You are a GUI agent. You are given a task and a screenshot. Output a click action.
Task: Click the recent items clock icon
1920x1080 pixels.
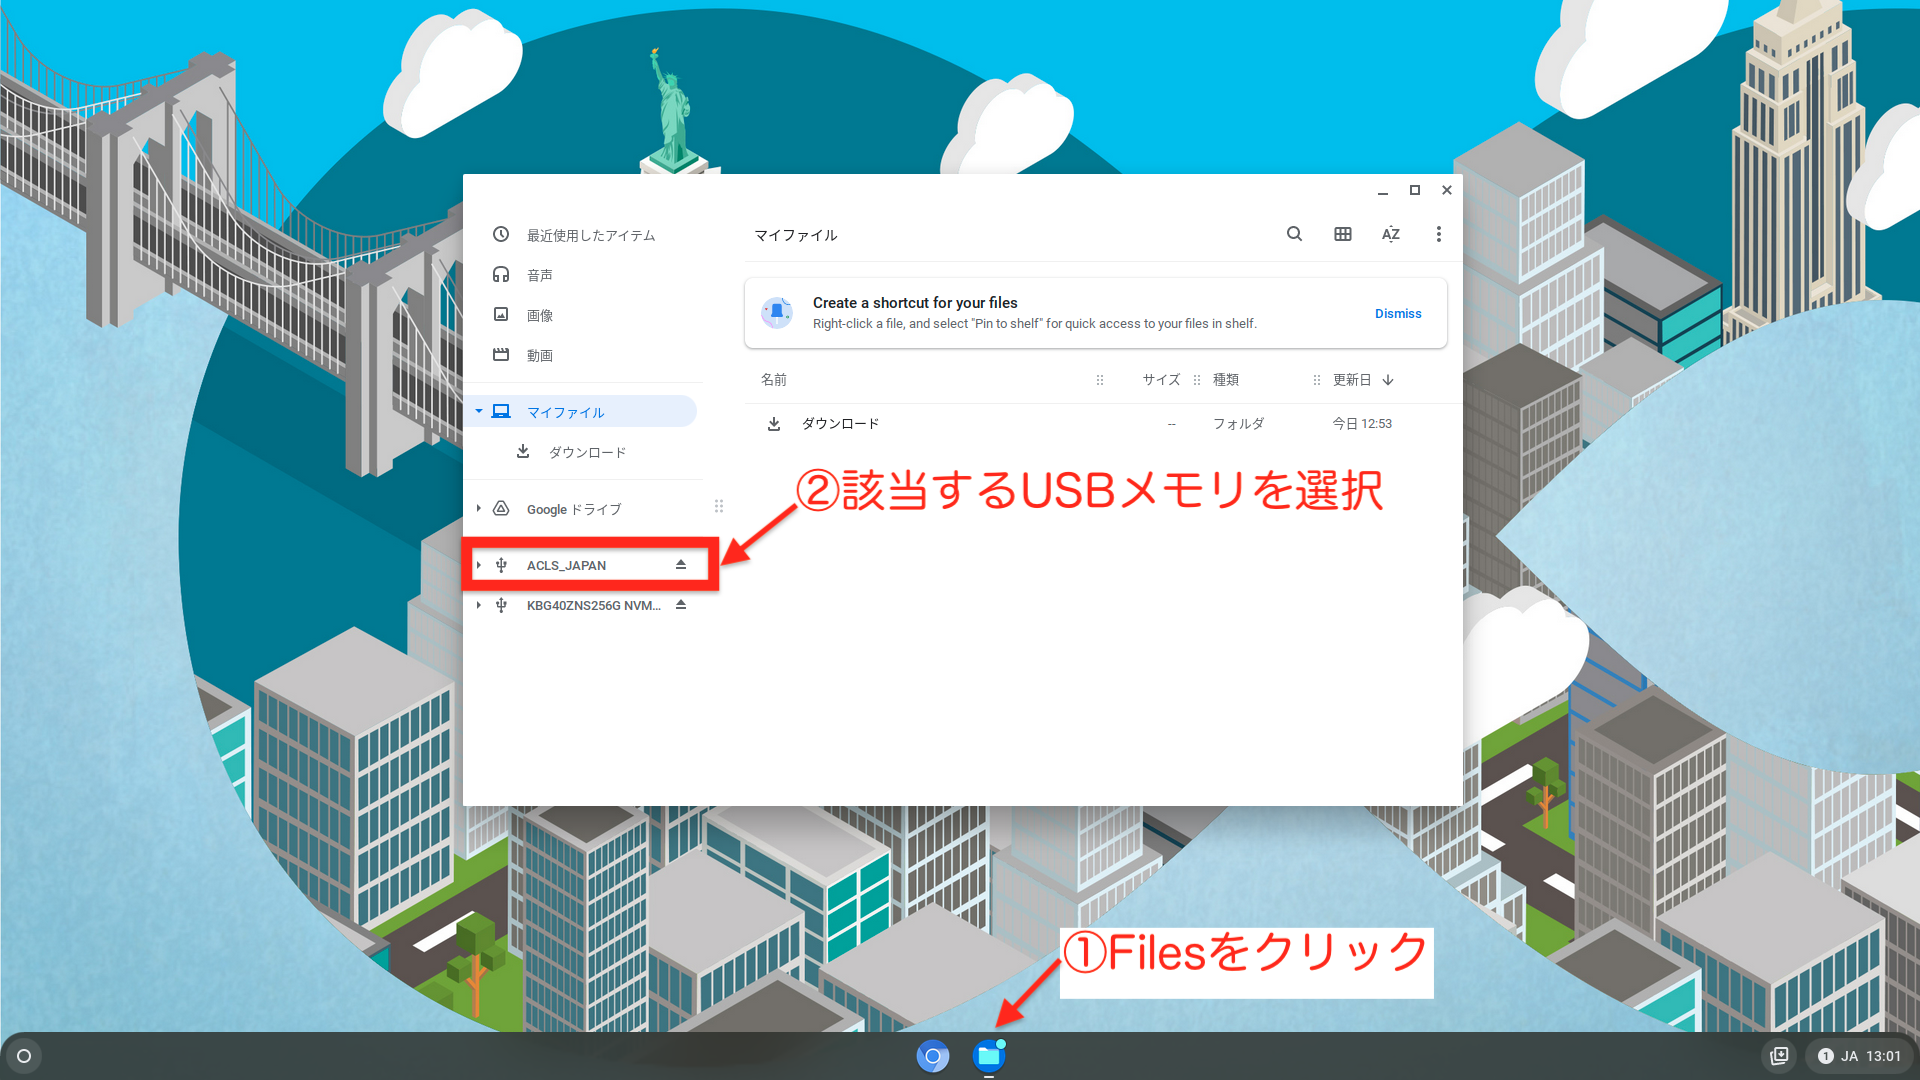click(x=501, y=234)
